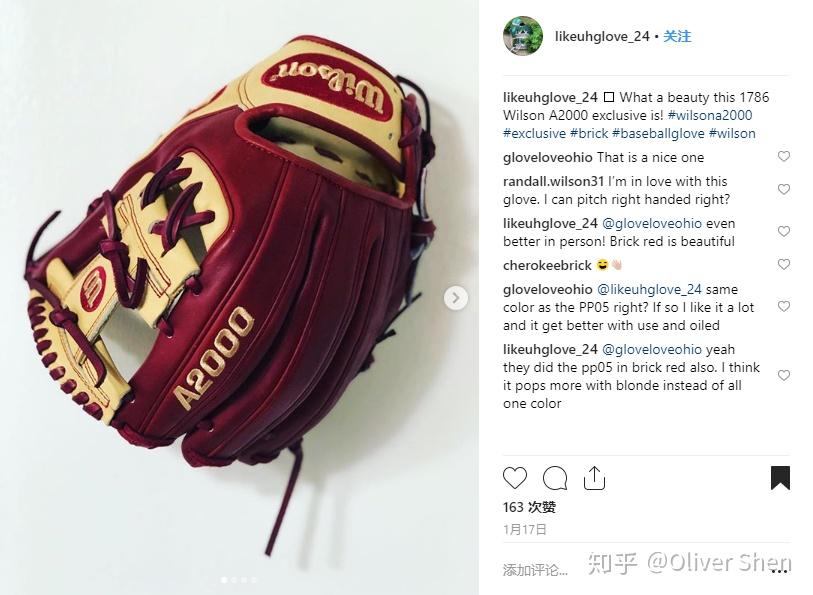
Task: Like the 'Brick red is beautiful' reply
Action: pos(783,232)
